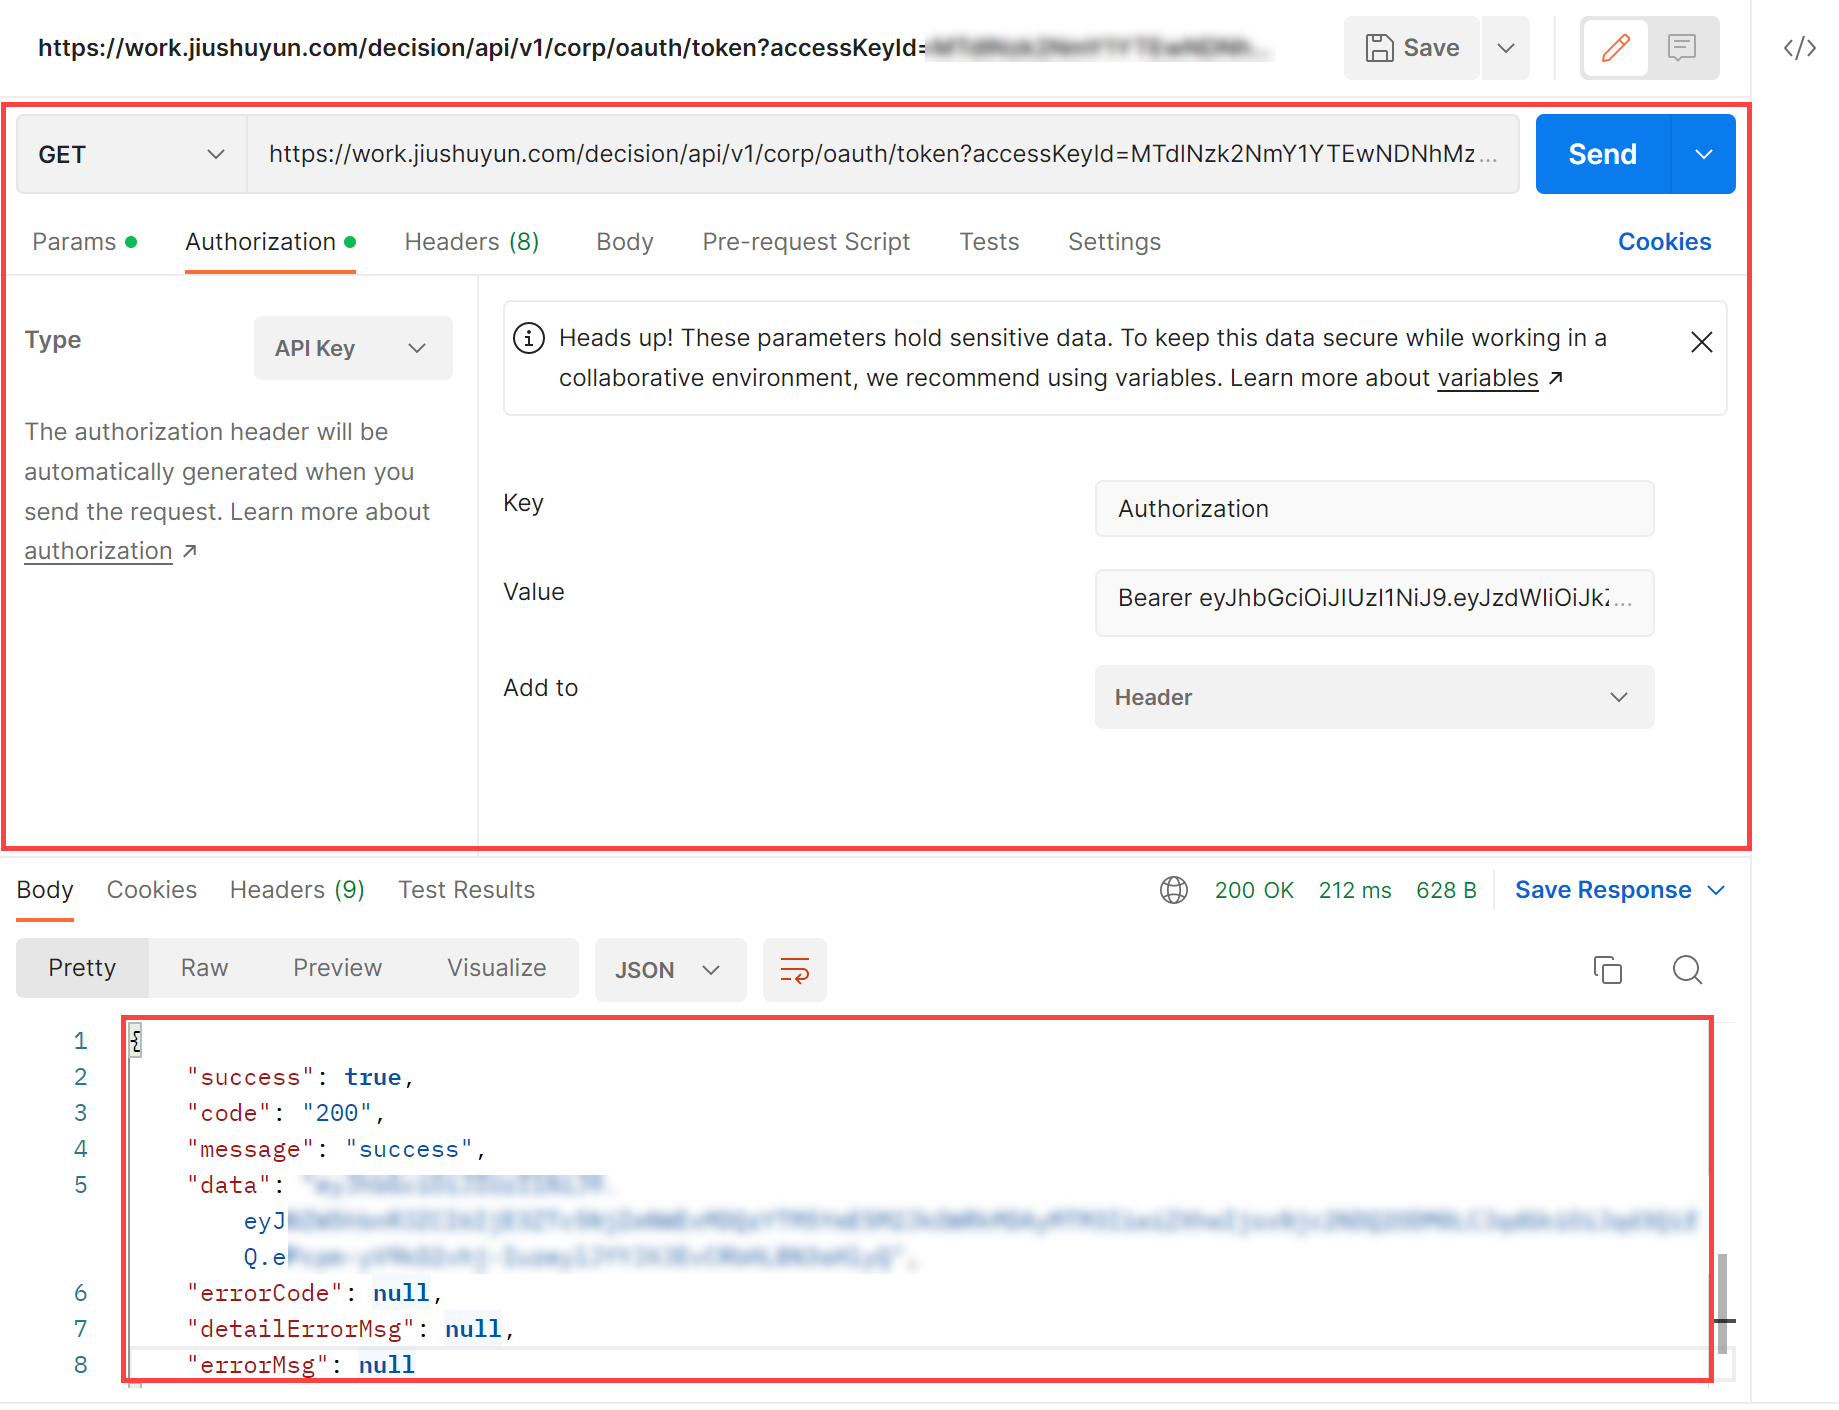Screen dimensions: 1839x1410
Task: Click the 200 OK status text
Action: [x=1254, y=890]
